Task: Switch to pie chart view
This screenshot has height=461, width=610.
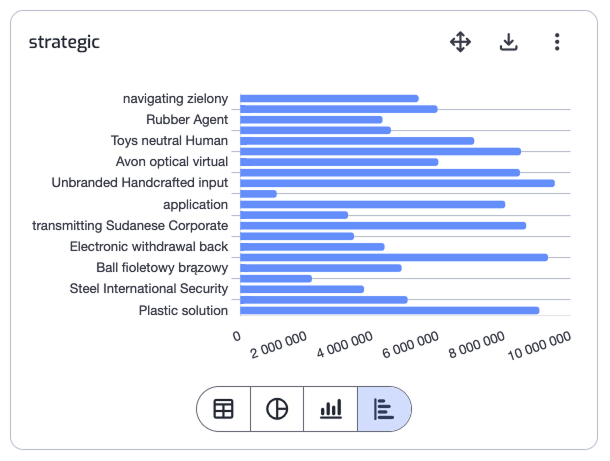Action: point(277,409)
